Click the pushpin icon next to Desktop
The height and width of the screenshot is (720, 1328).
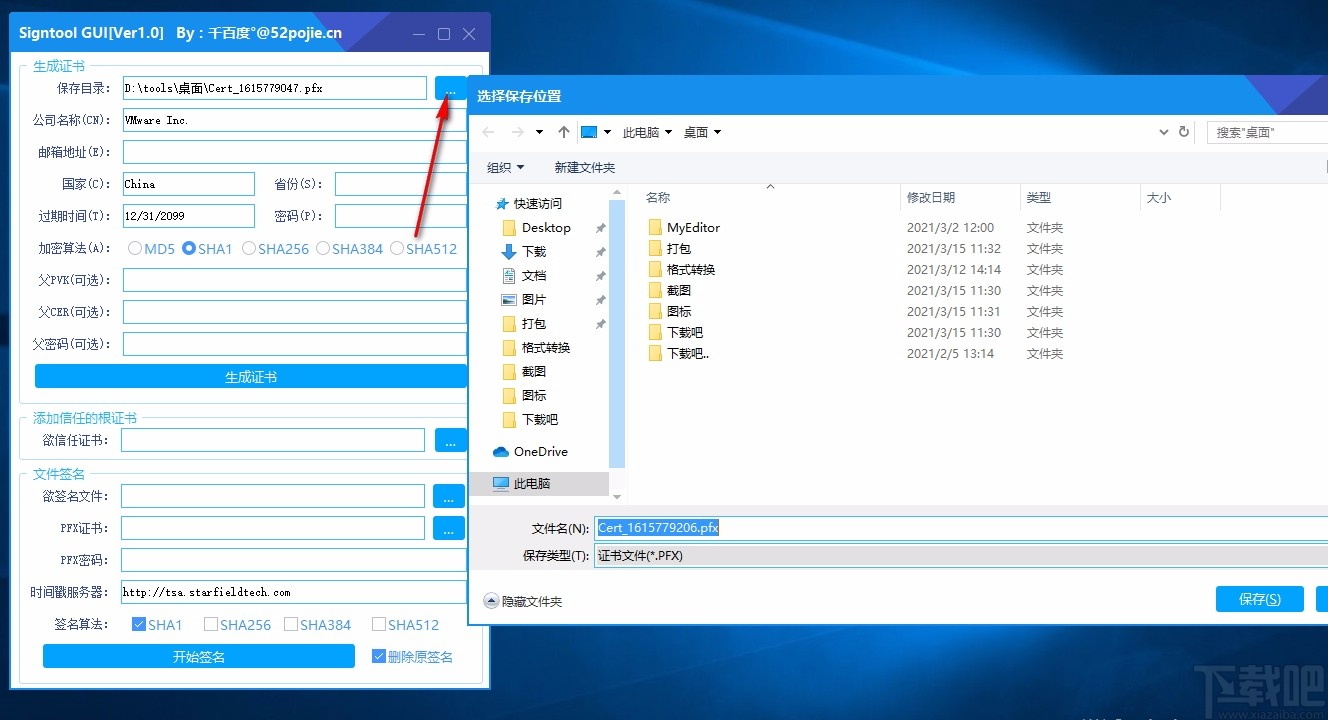600,227
